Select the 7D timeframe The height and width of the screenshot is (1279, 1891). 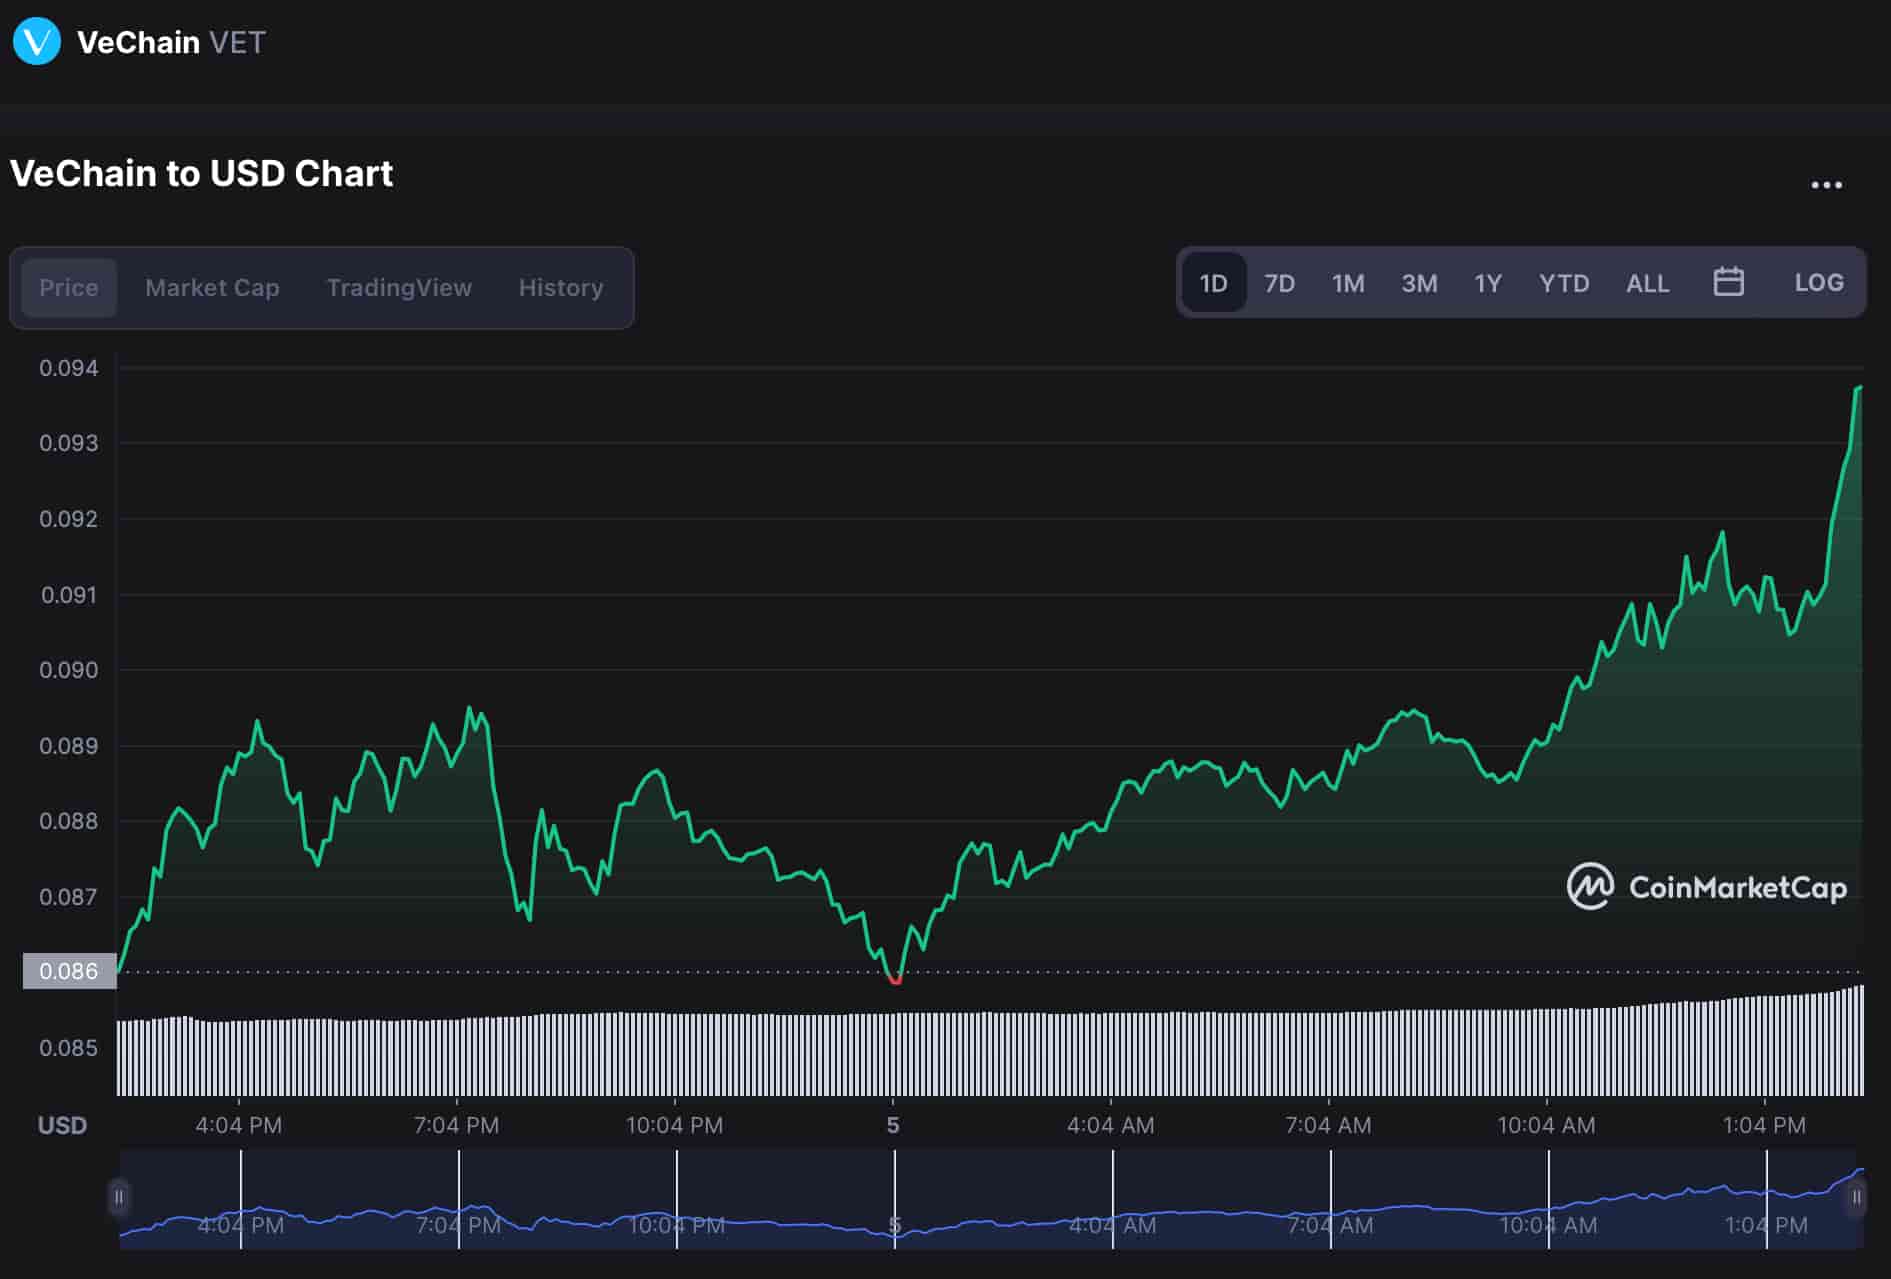point(1280,283)
